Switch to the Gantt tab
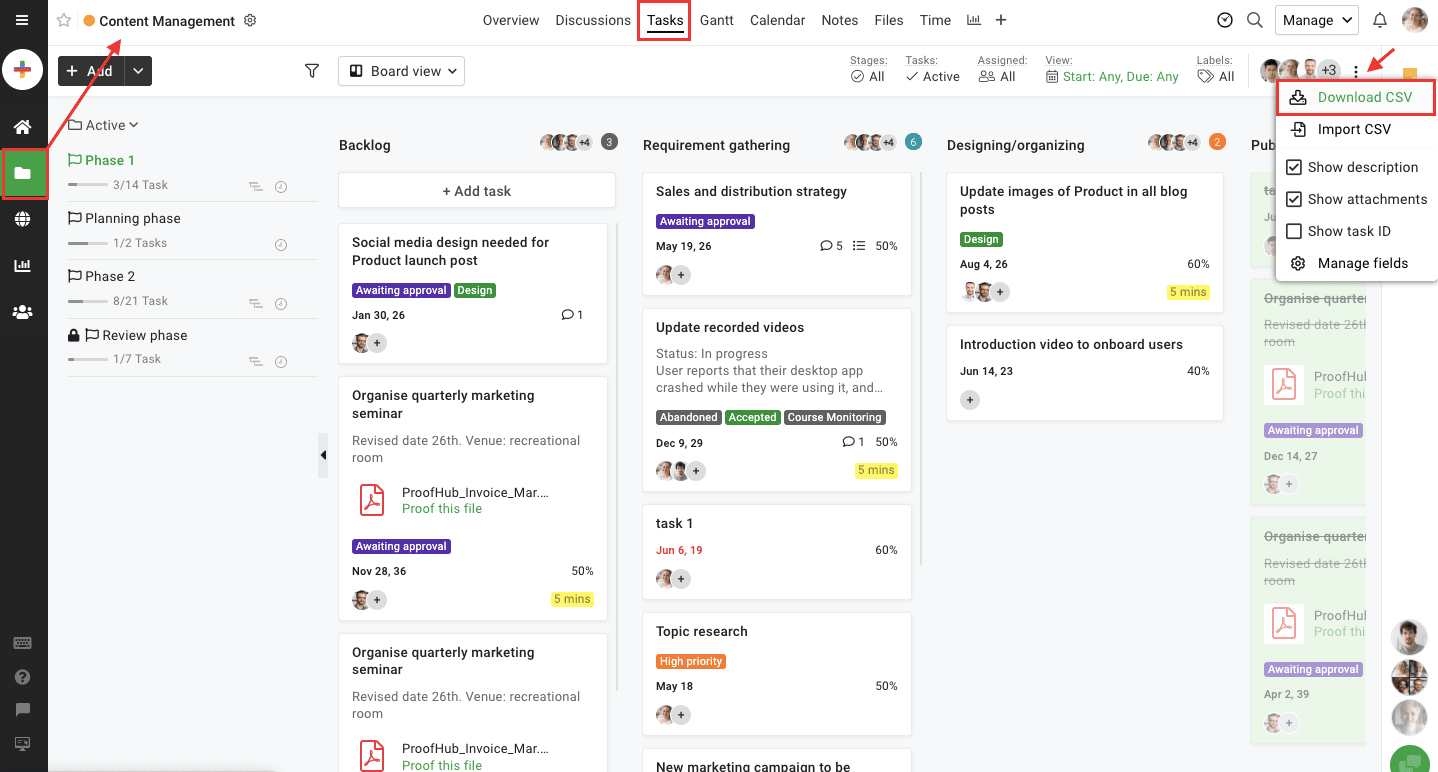This screenshot has height=772, width=1438. [716, 20]
